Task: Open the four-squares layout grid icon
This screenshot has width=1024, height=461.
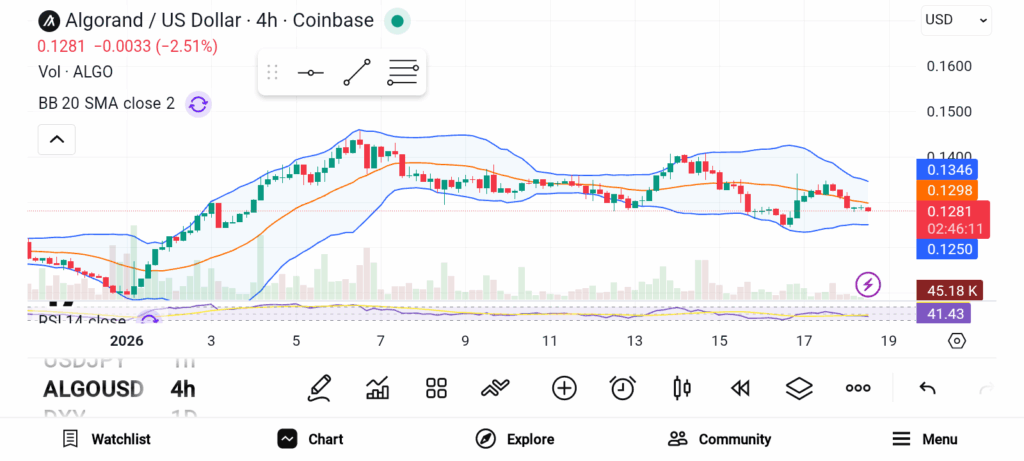Action: point(436,388)
